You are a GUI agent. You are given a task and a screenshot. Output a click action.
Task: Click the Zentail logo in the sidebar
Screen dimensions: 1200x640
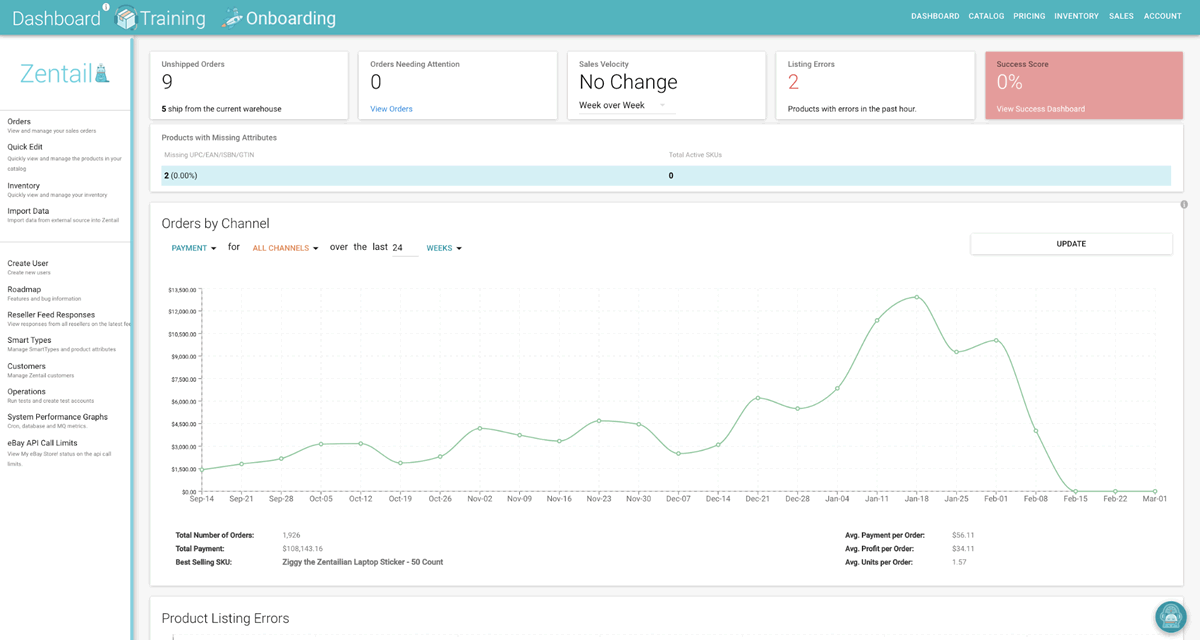[x=65, y=73]
